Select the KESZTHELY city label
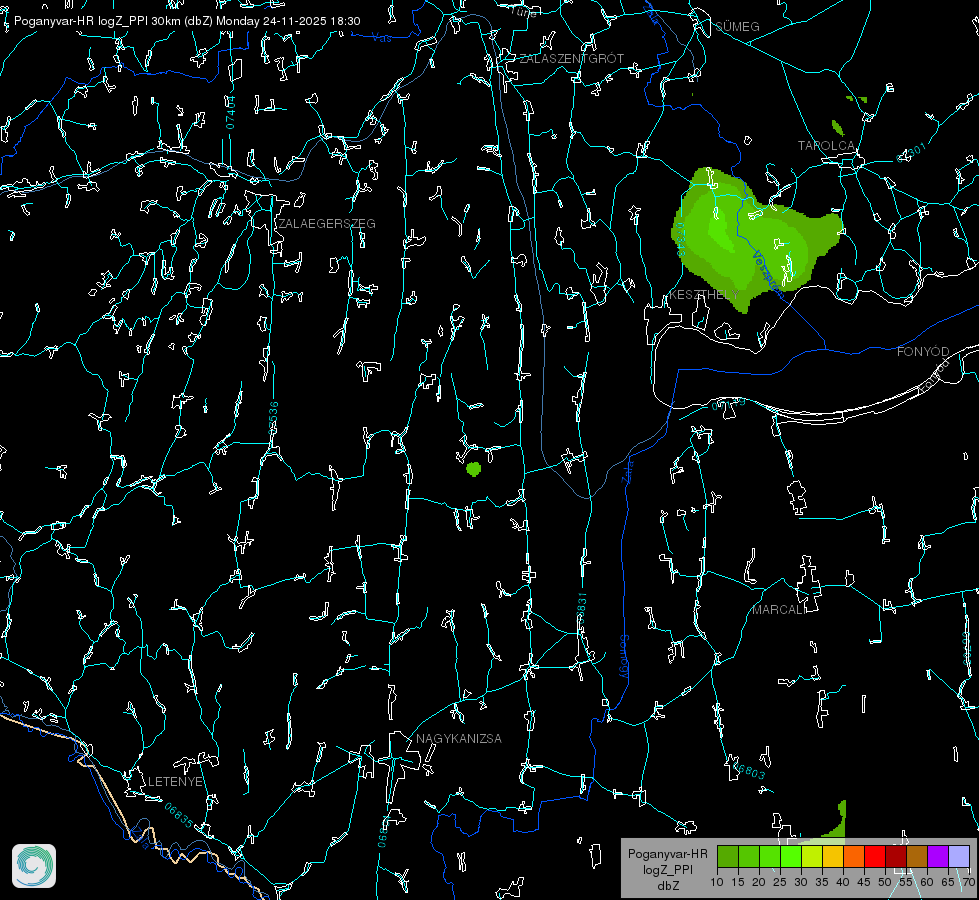Viewport: 979px width, 900px height. [x=704, y=294]
